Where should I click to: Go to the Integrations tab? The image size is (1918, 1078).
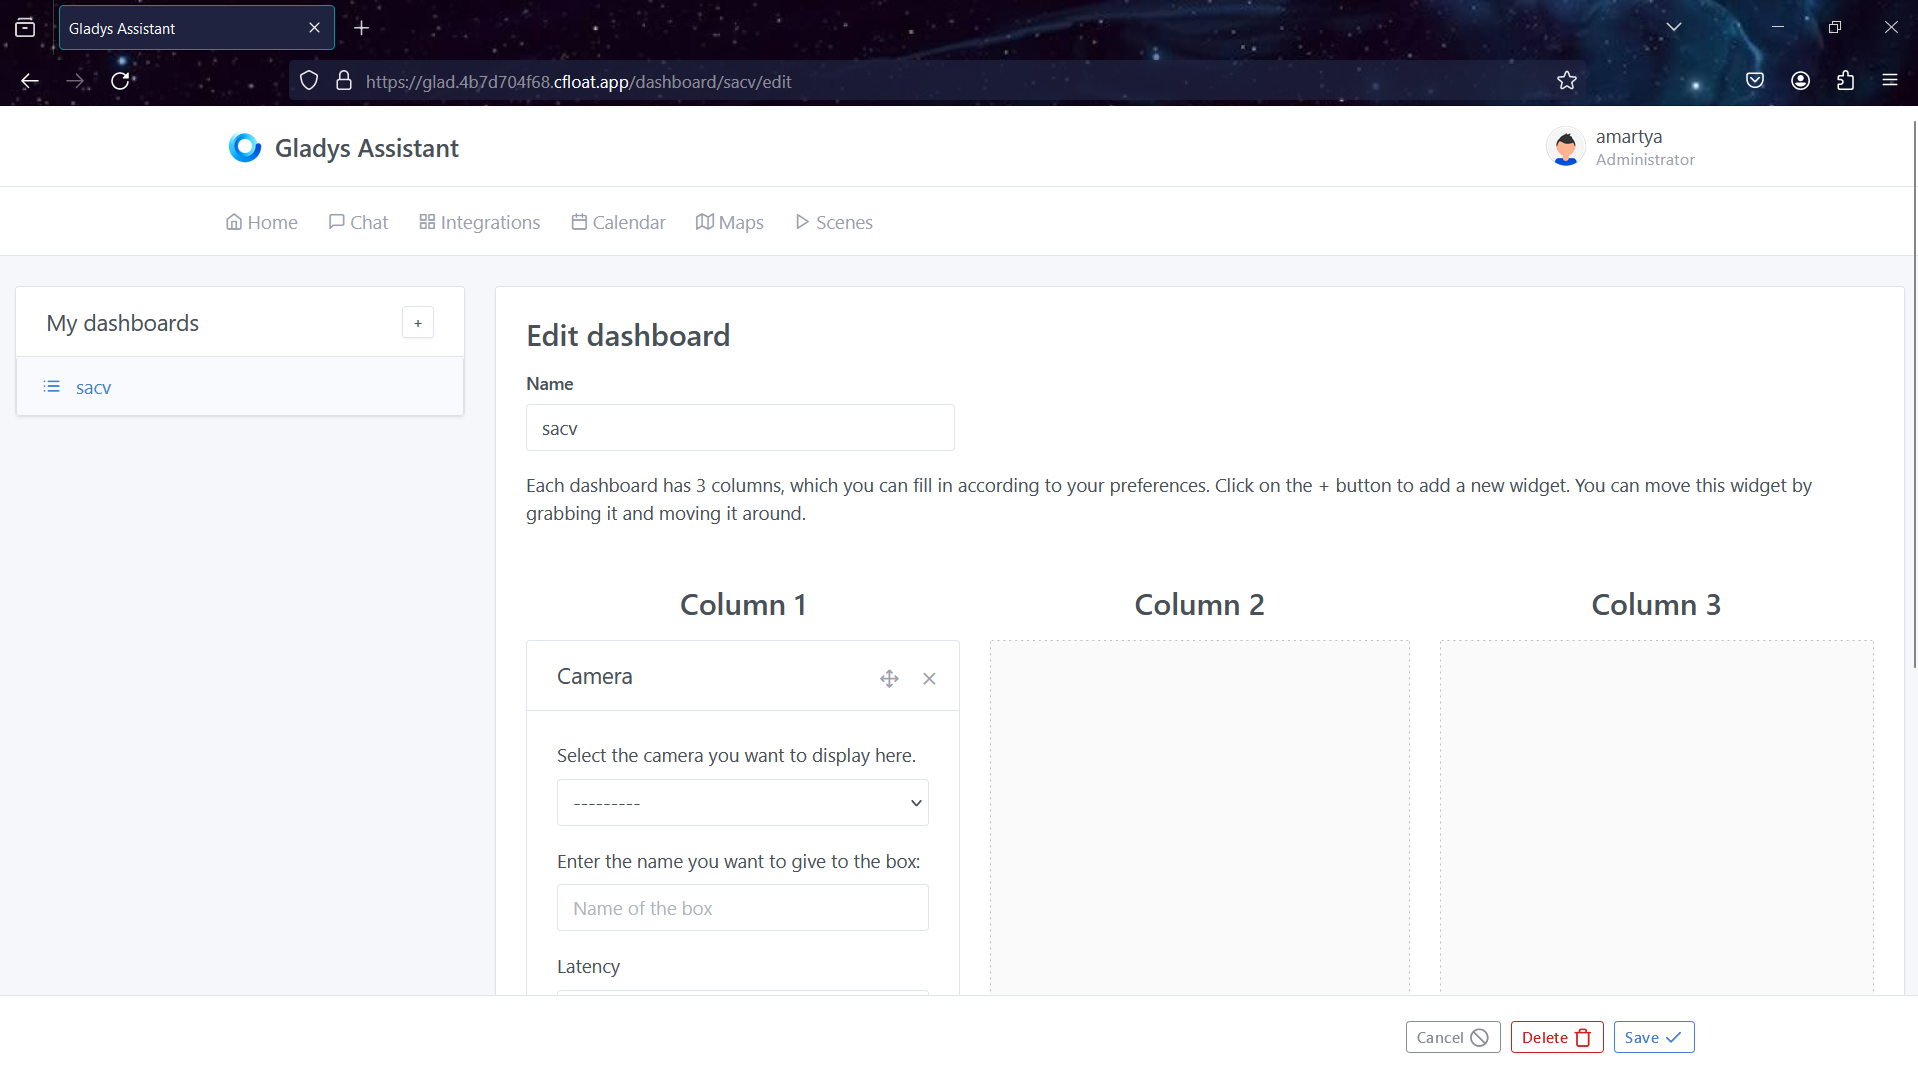tap(479, 222)
